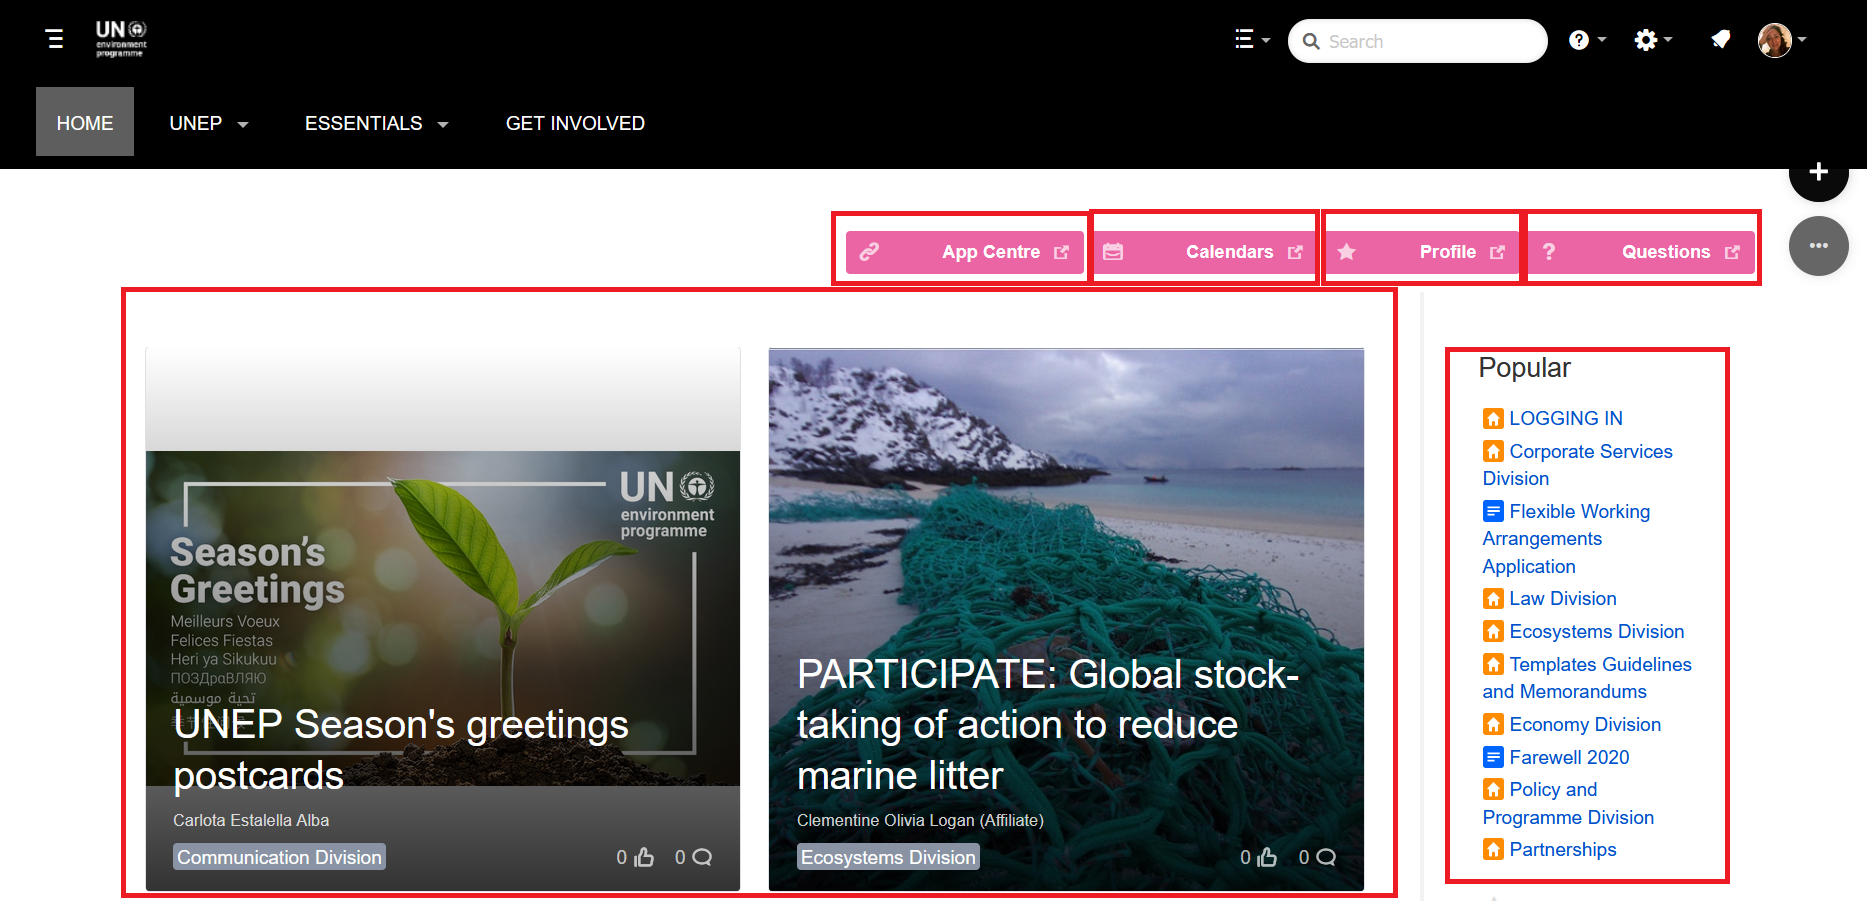The height and width of the screenshot is (901, 1869).
Task: Click external-link icon next to Calendars
Action: tap(1295, 252)
